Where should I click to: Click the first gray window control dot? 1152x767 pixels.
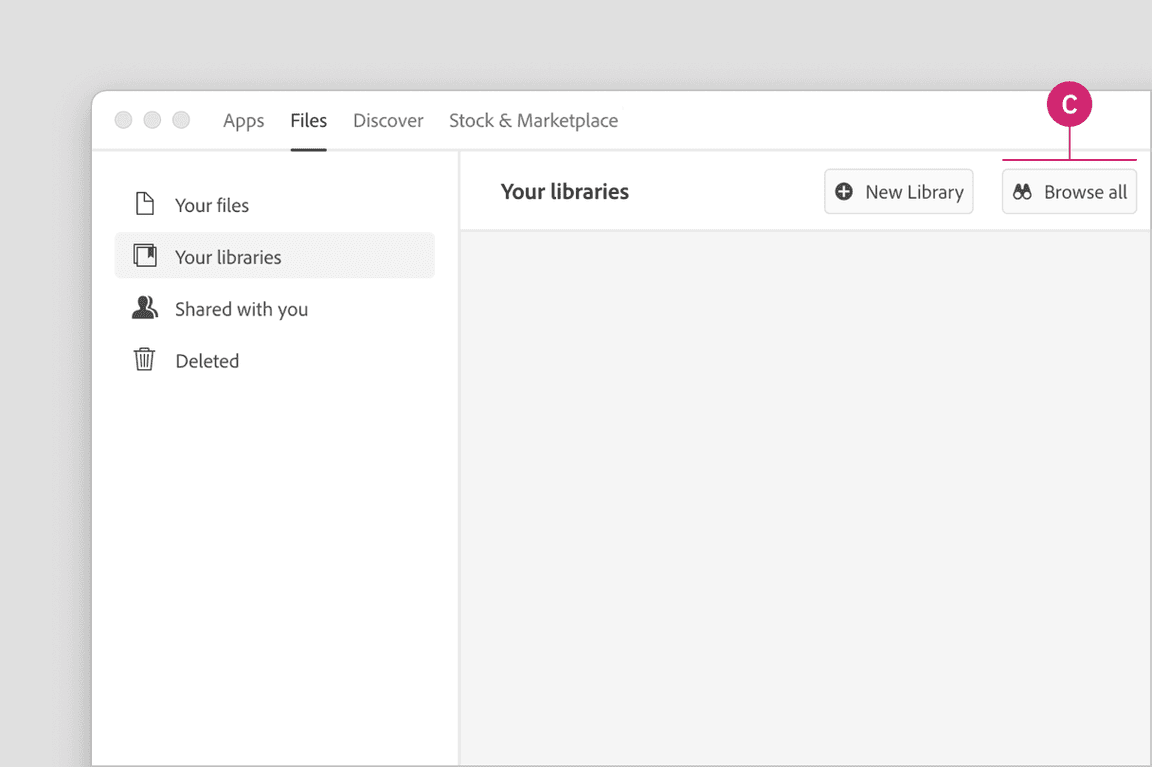(123, 120)
